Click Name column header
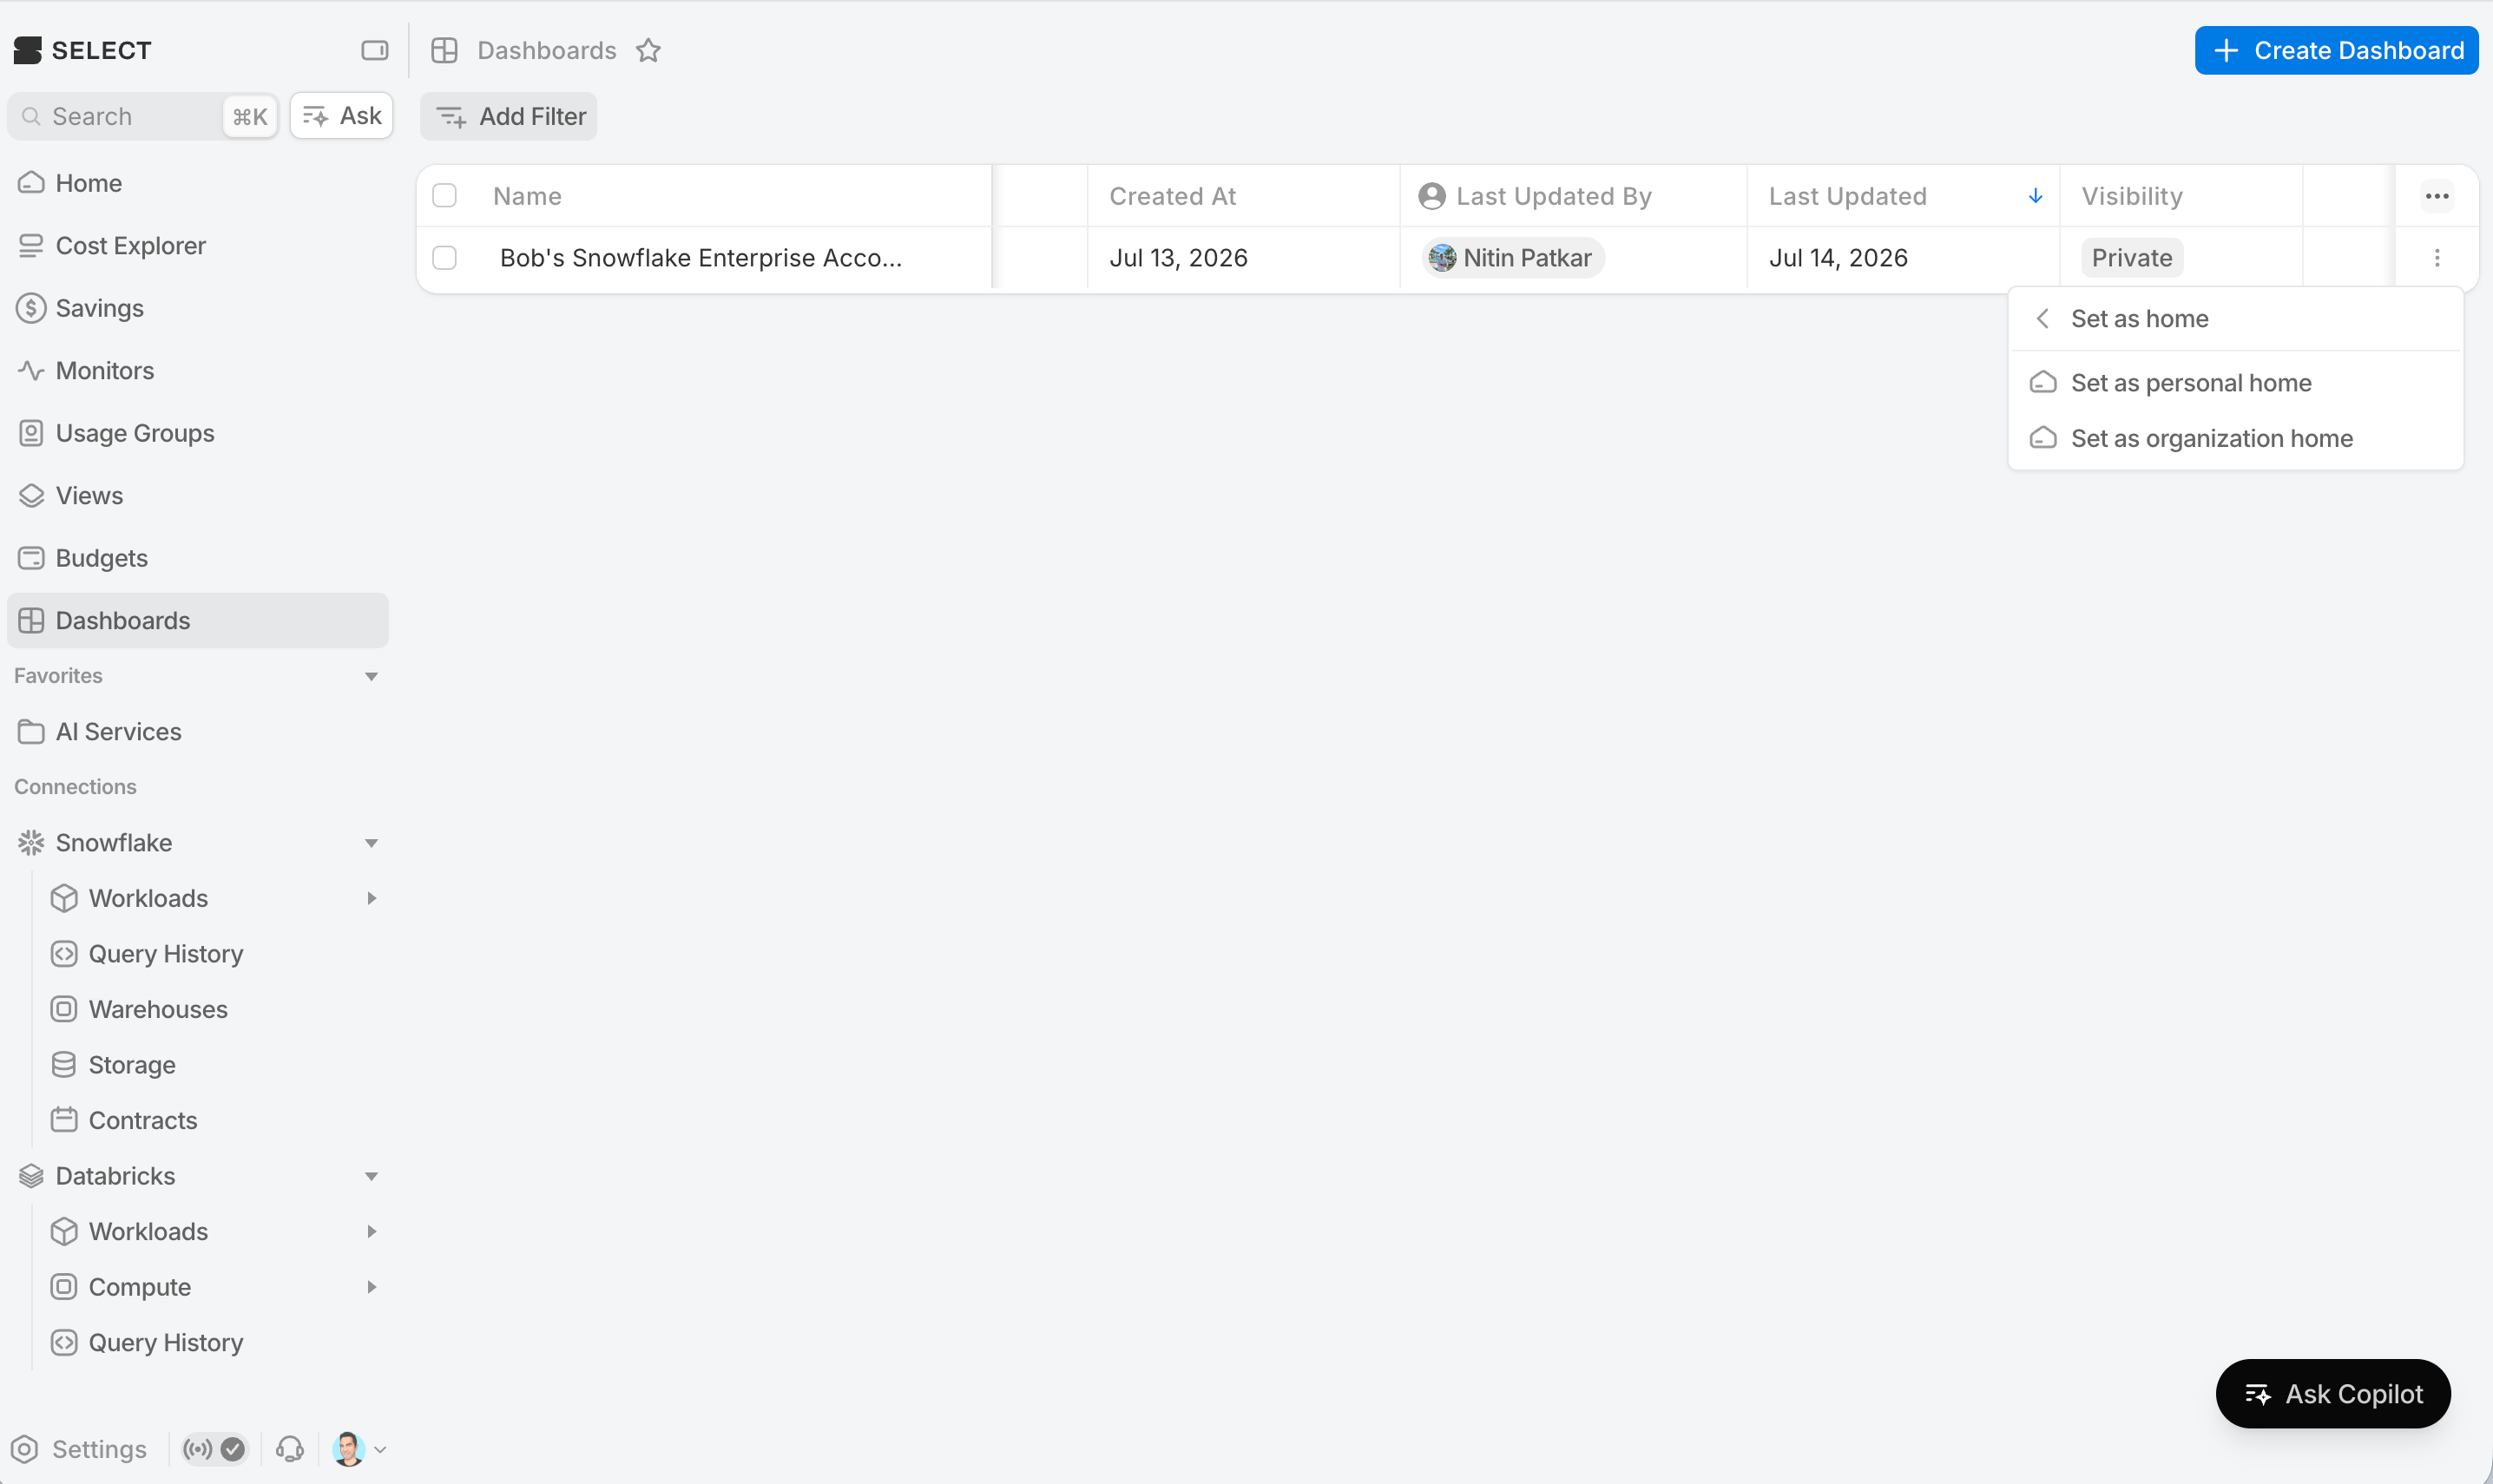This screenshot has width=2493, height=1484. pyautogui.click(x=527, y=196)
